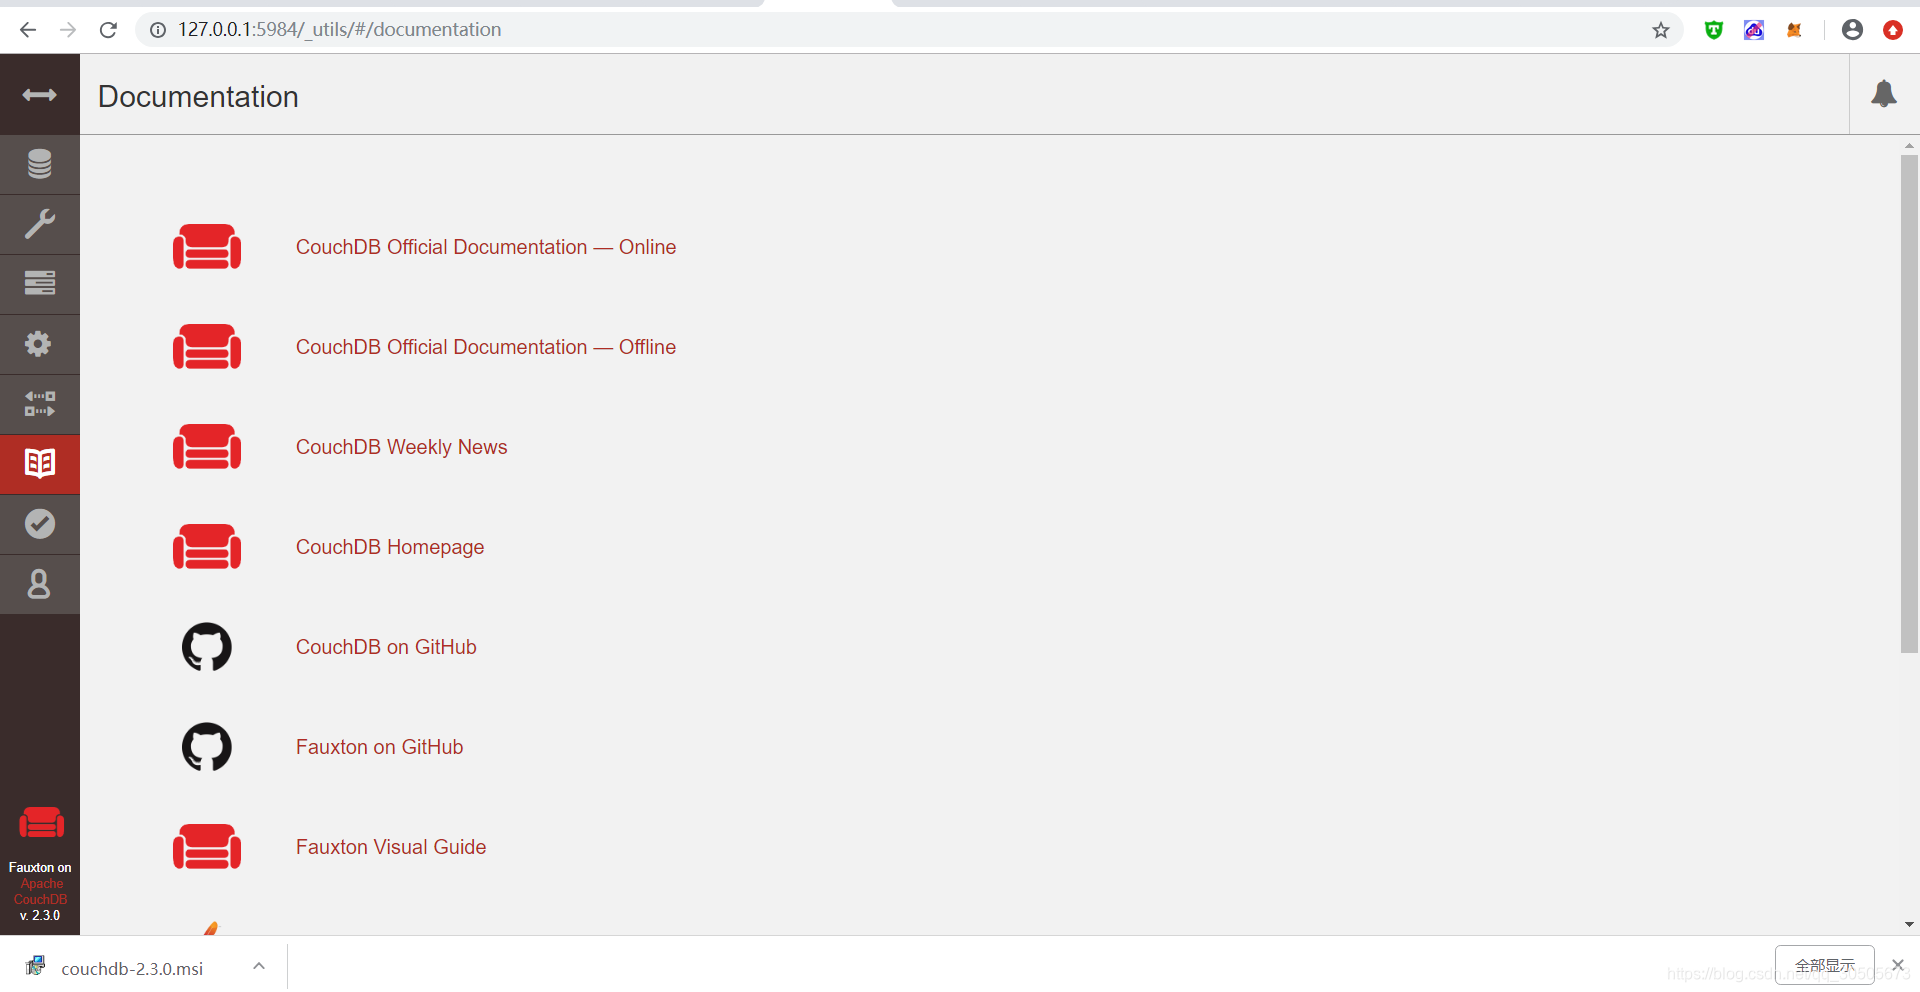Click the GitHub logo beside Fauxton on GitHub
The height and width of the screenshot is (992, 1920).
pyautogui.click(x=207, y=747)
